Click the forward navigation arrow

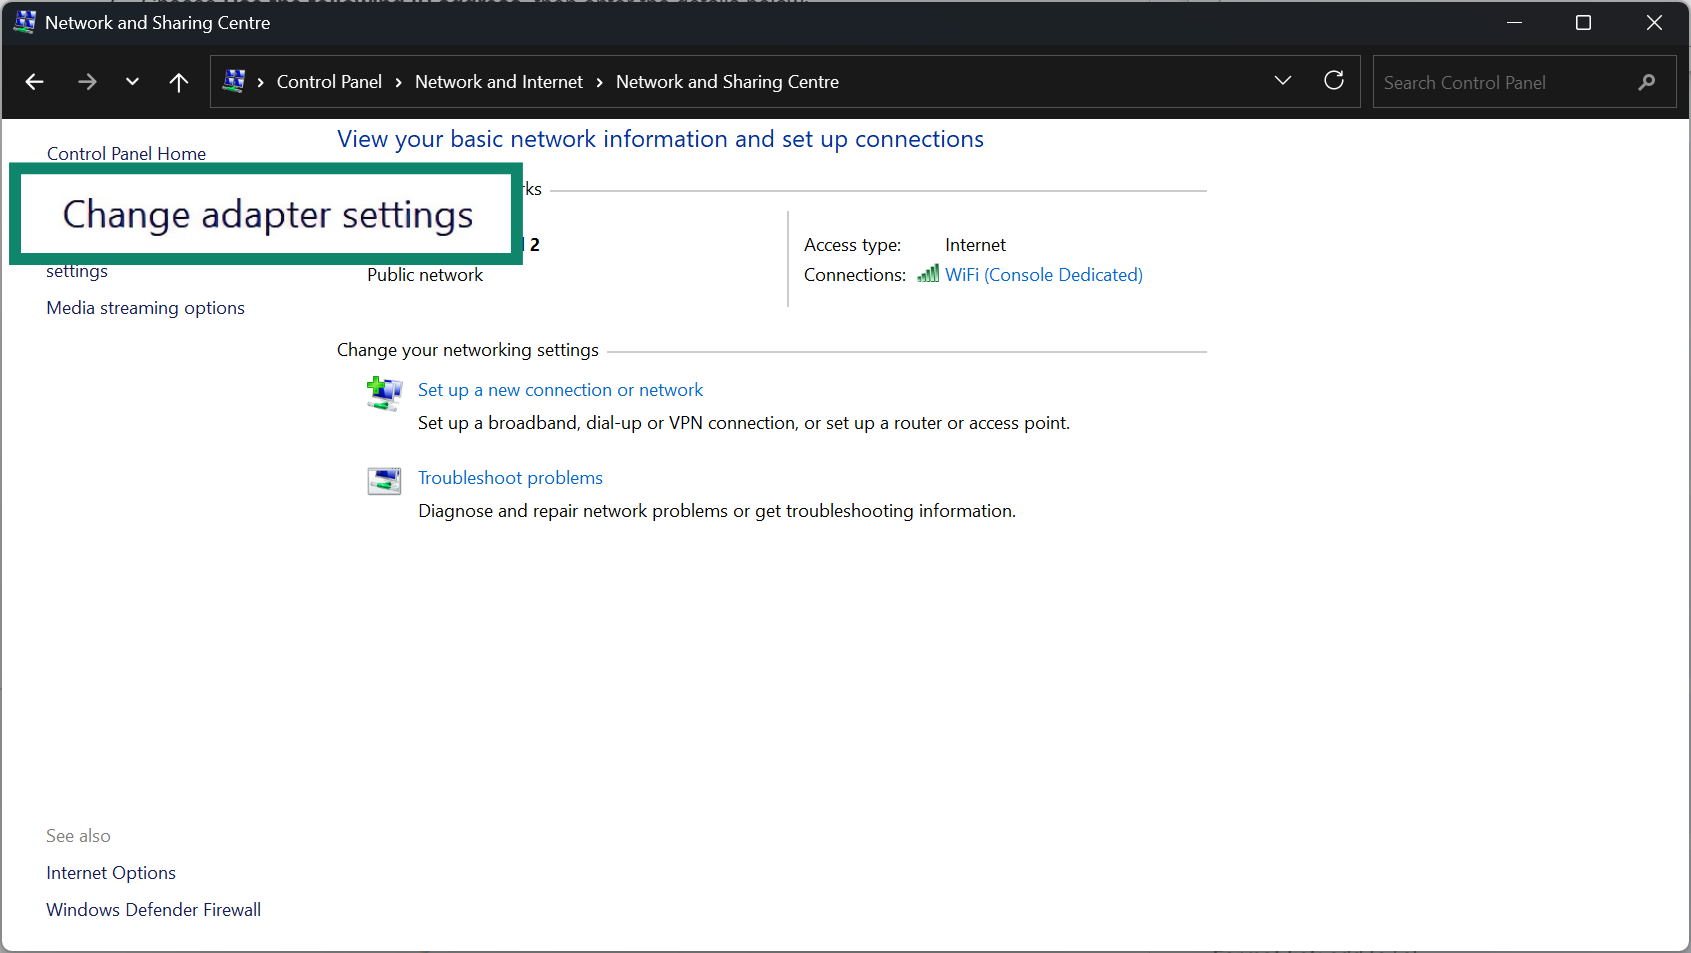click(x=87, y=81)
